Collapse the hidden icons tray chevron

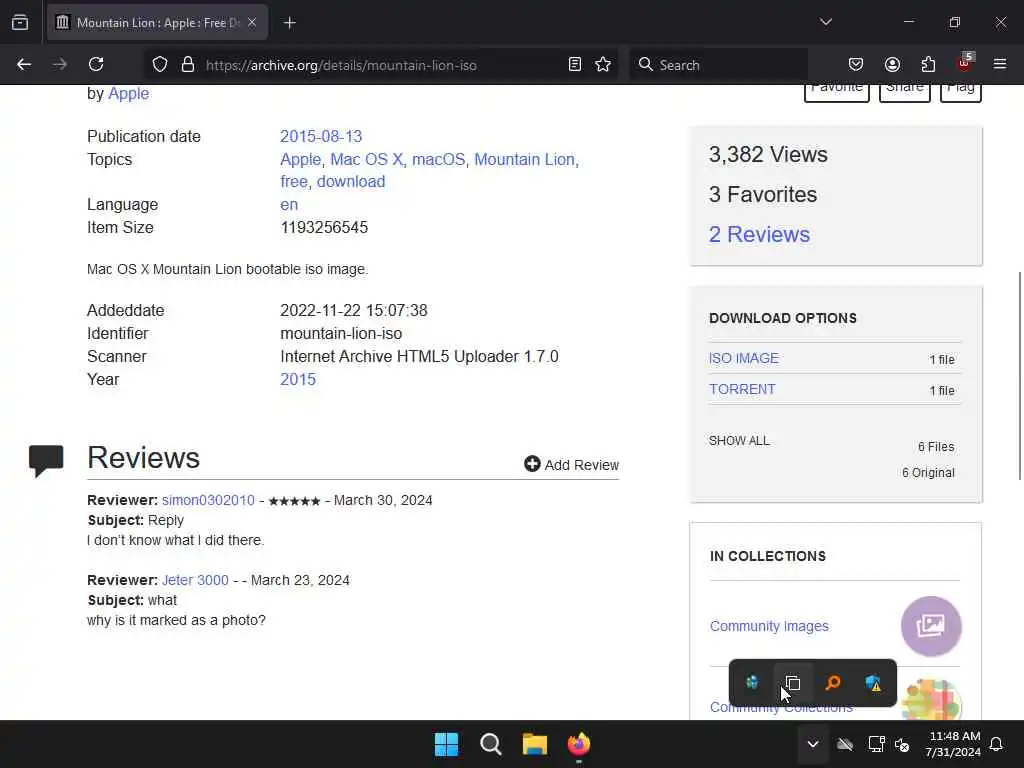812,744
